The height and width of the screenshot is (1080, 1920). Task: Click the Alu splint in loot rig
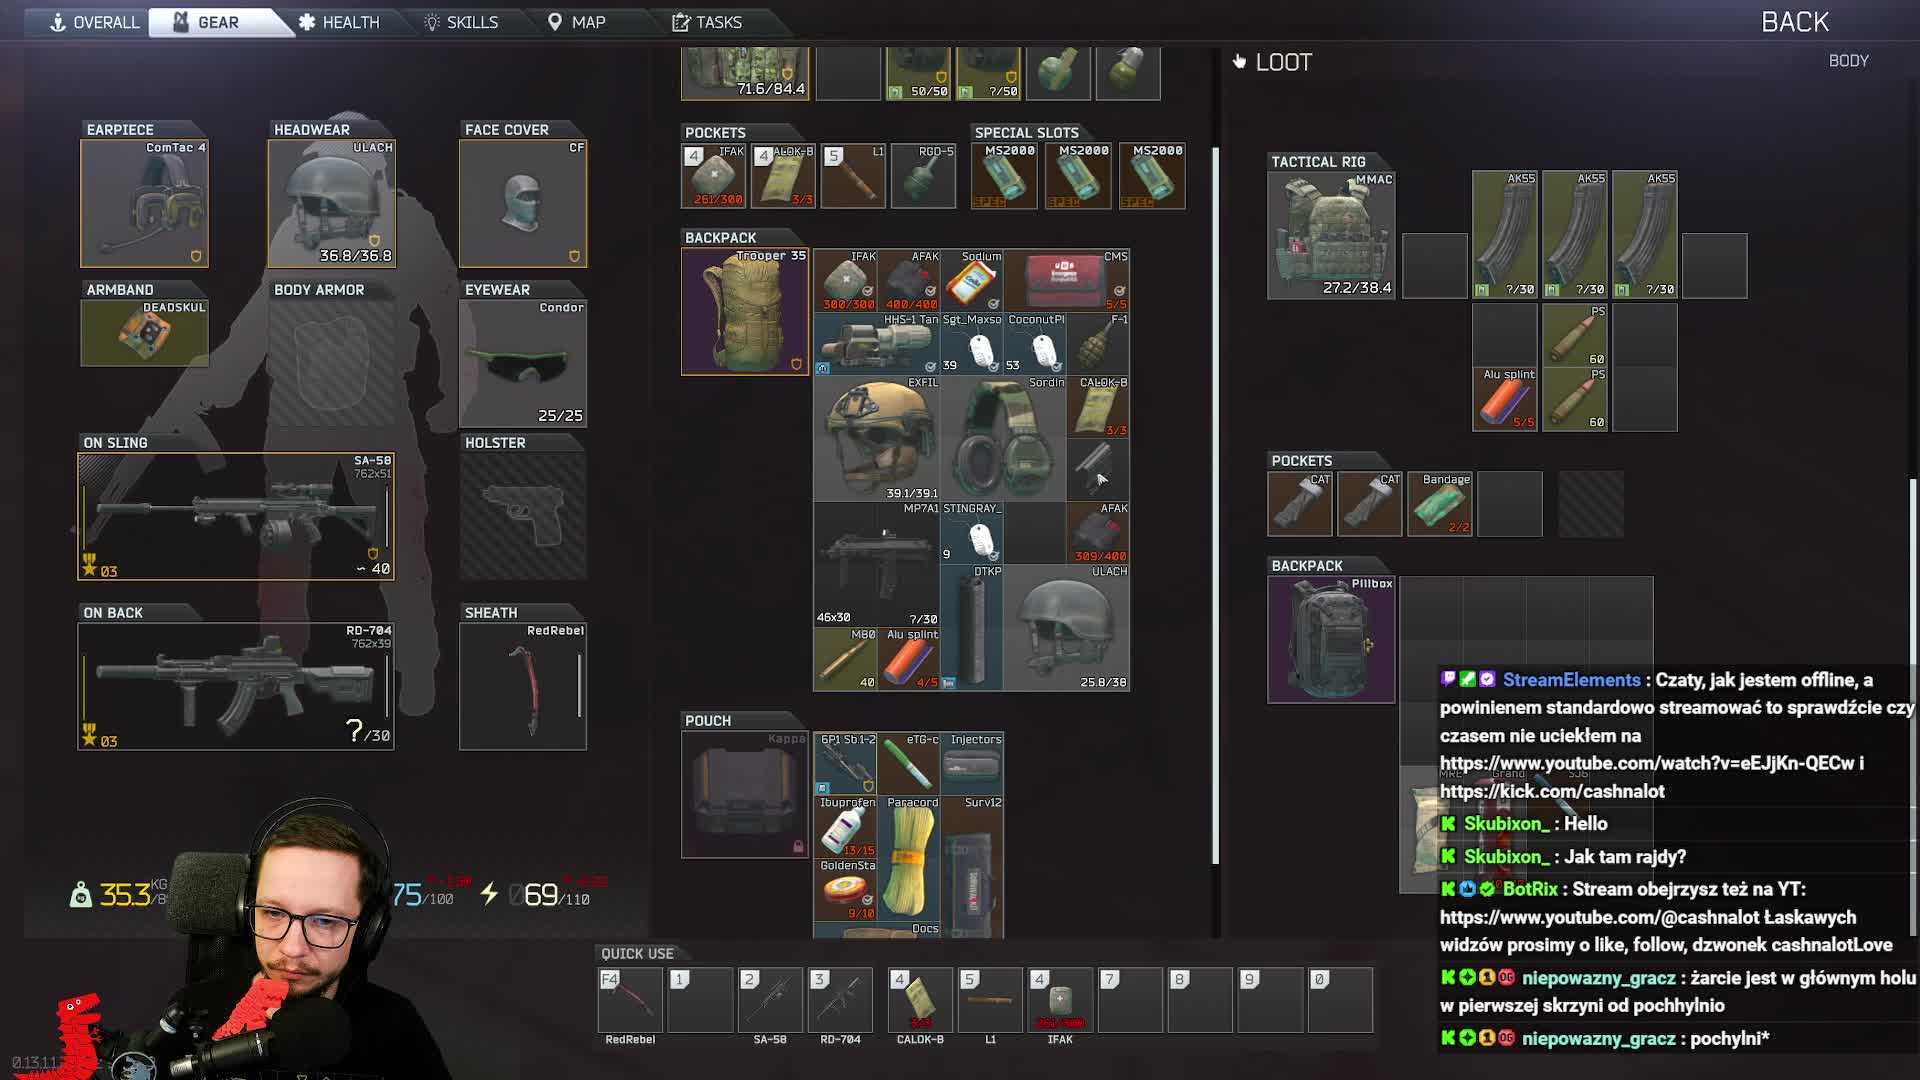click(x=1504, y=399)
